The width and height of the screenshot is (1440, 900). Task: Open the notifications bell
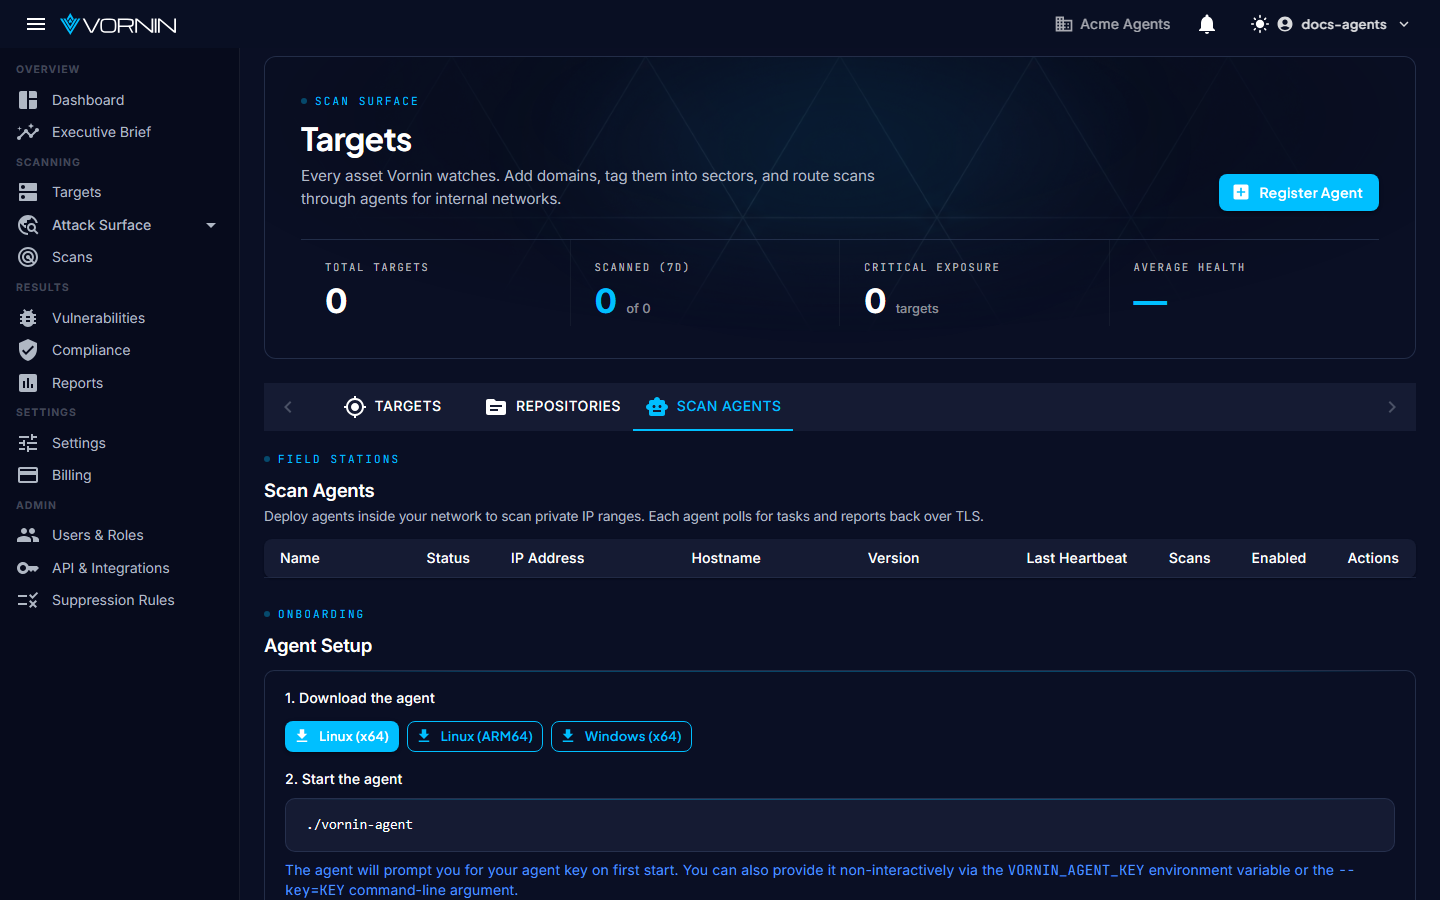(1207, 24)
